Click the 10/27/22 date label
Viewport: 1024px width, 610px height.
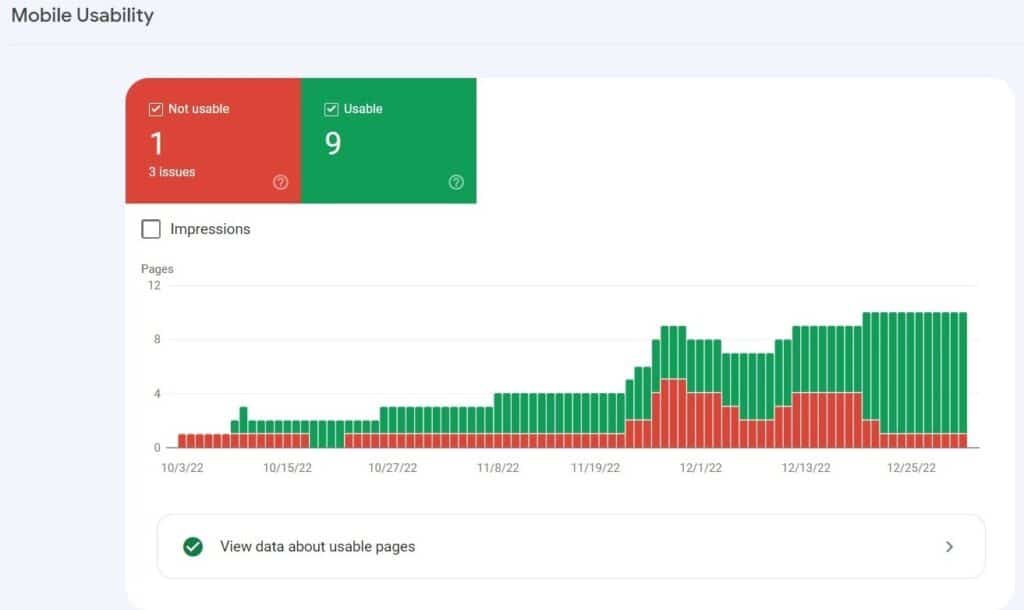point(392,468)
